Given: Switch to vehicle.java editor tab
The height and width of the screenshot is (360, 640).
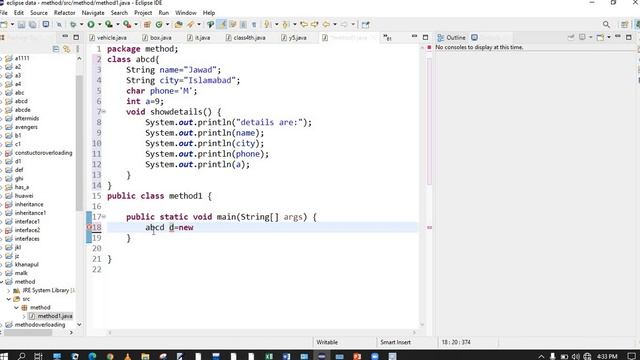Looking at the screenshot, I should [x=108, y=38].
